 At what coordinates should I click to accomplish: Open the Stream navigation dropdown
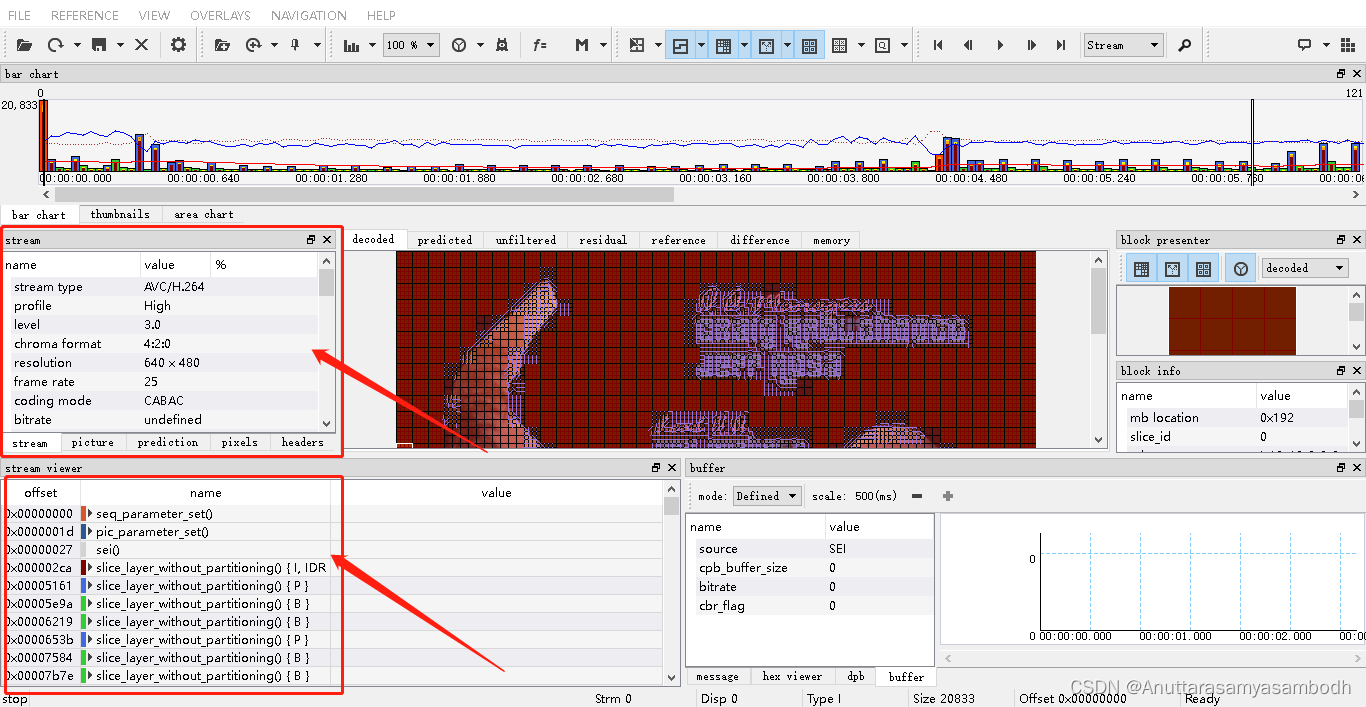[x=1123, y=45]
